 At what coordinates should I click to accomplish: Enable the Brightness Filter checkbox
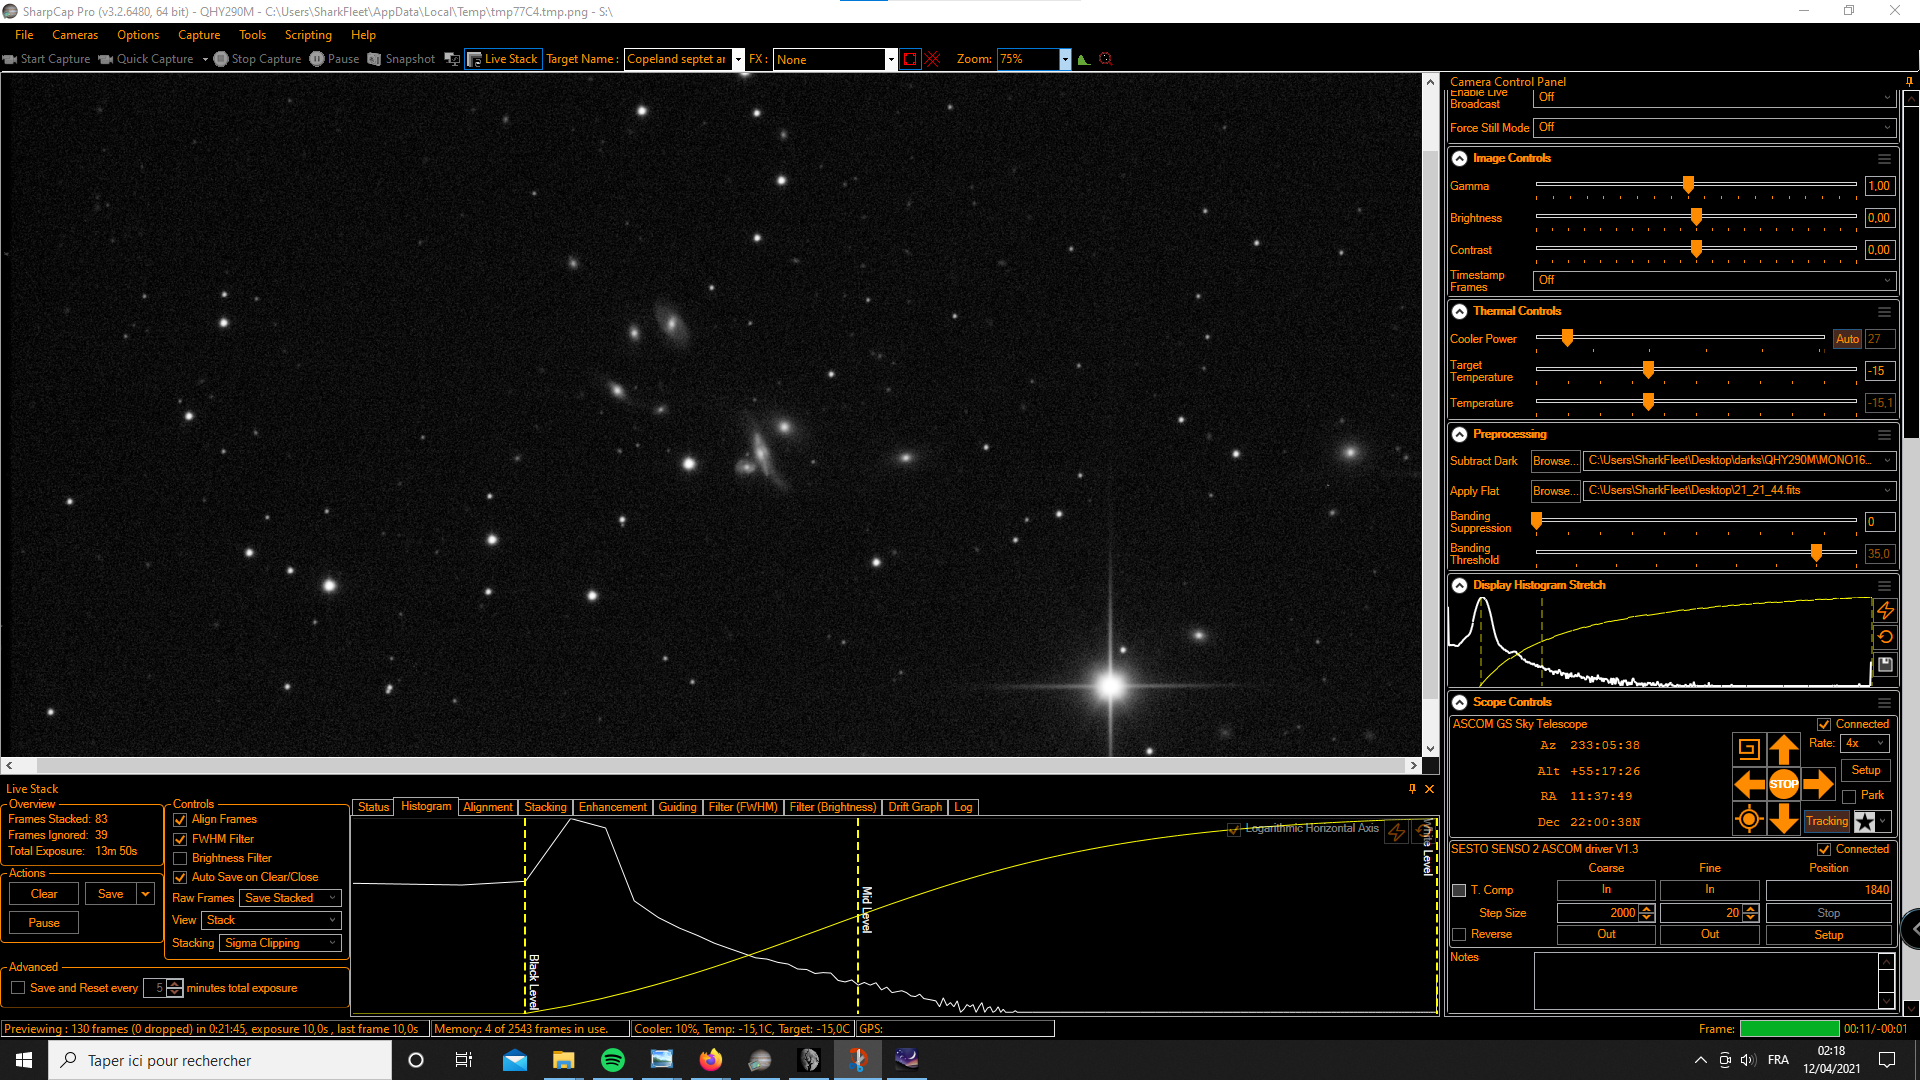(181, 858)
